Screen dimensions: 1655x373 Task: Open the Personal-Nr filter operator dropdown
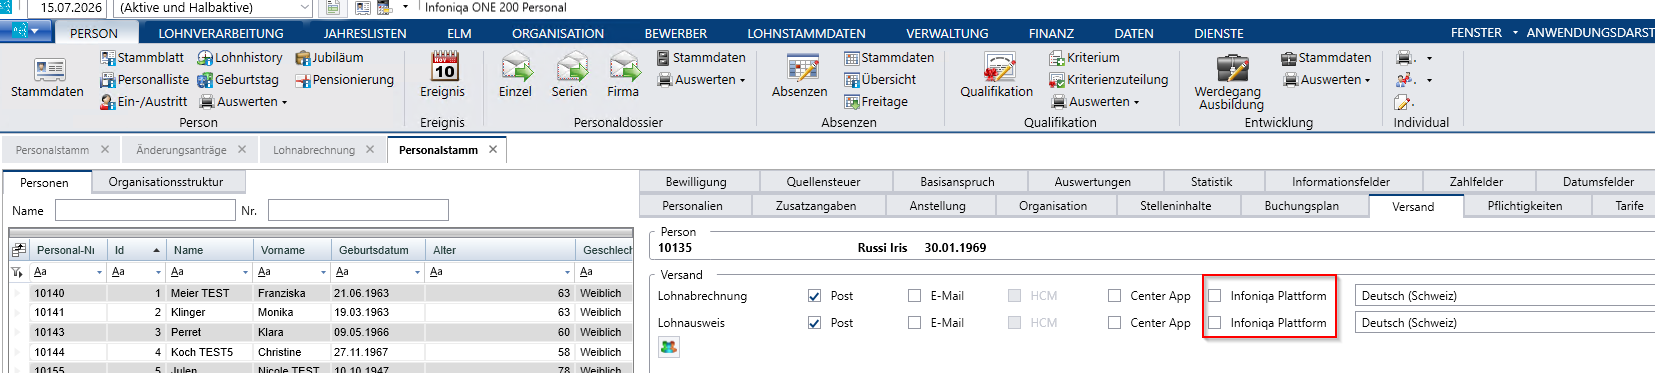99,272
